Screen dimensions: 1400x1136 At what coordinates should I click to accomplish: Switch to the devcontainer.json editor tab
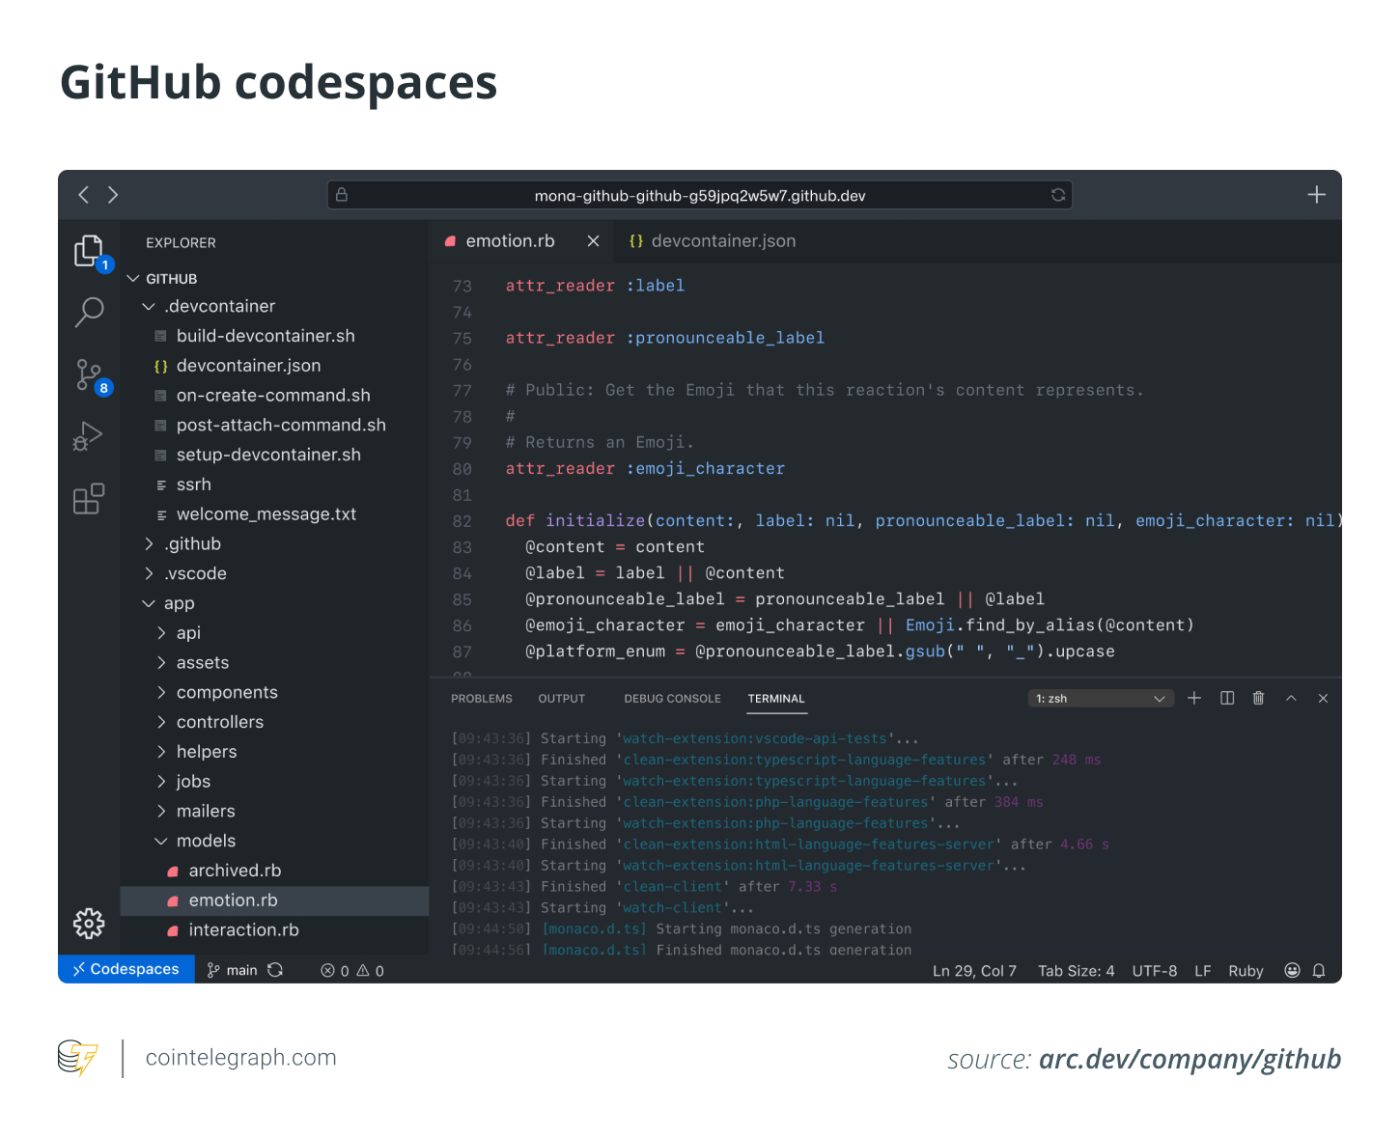pyautogui.click(x=712, y=241)
